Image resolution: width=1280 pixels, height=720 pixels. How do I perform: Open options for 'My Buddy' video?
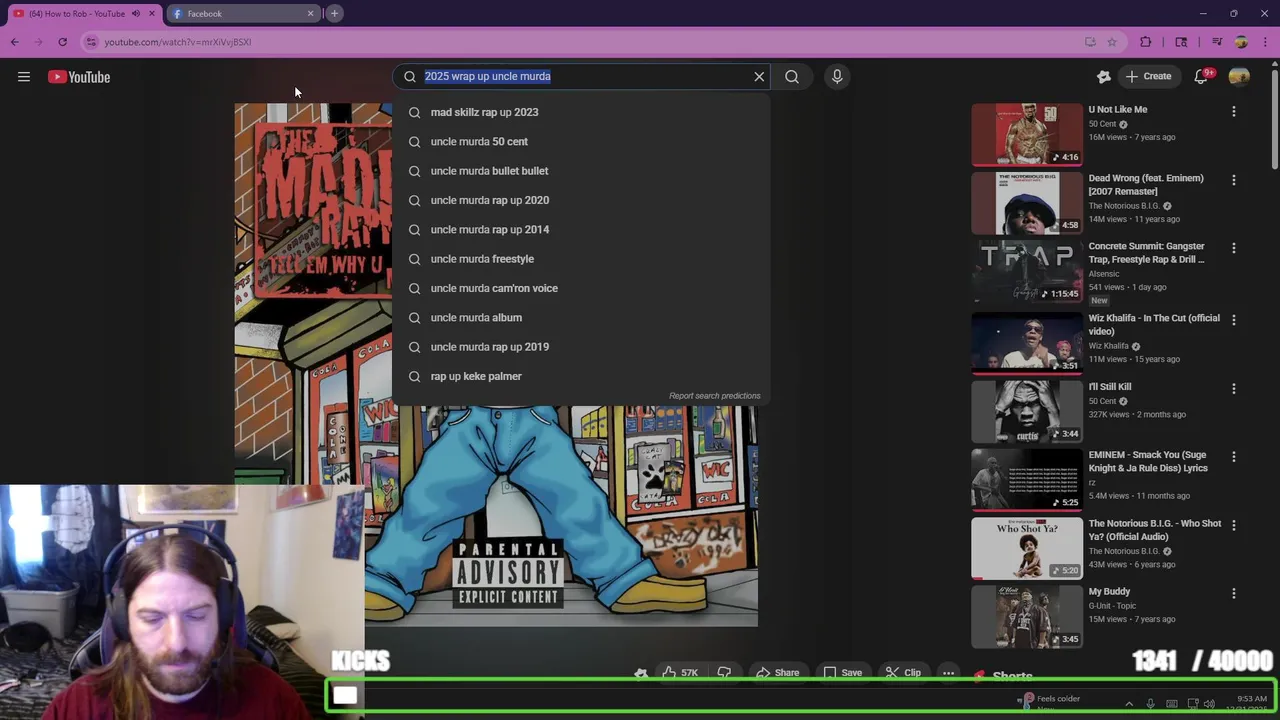tap(1233, 593)
